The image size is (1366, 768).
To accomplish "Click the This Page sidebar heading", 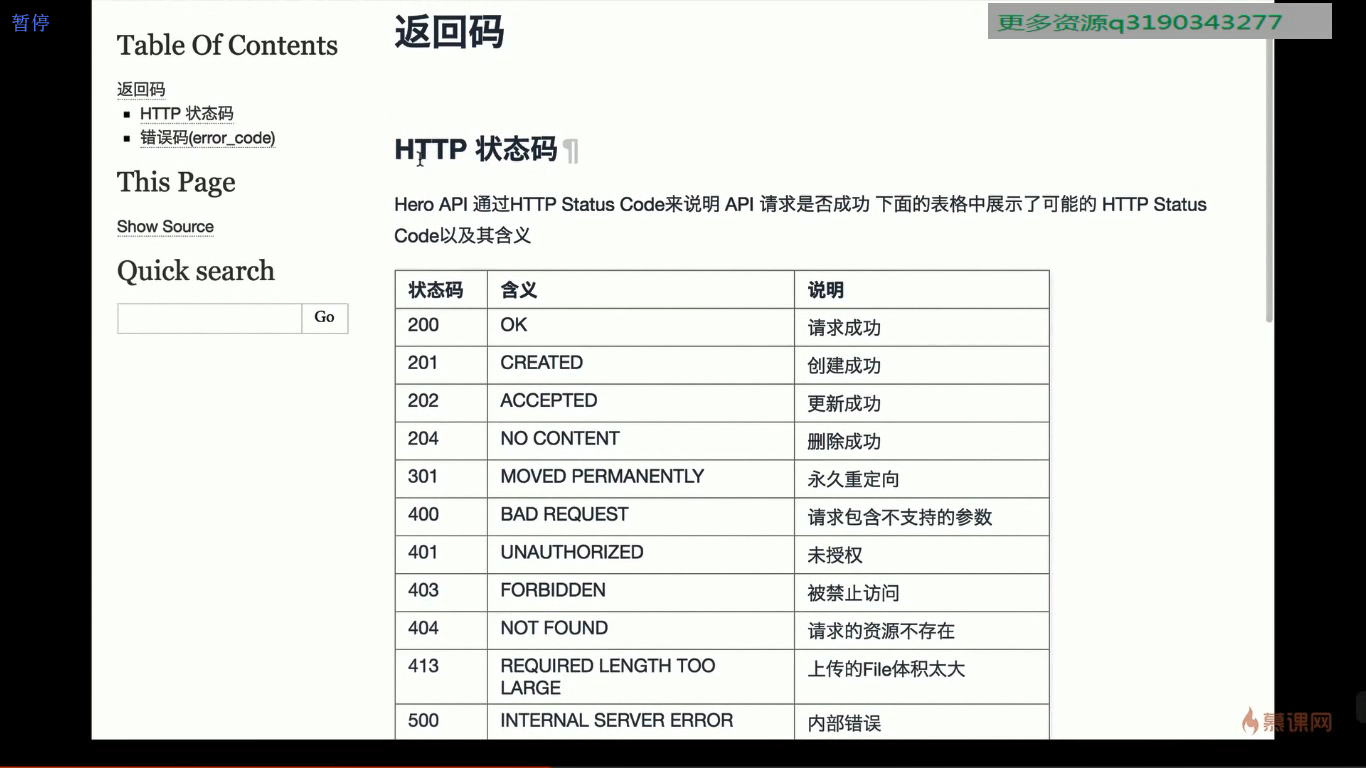I will 176,182.
